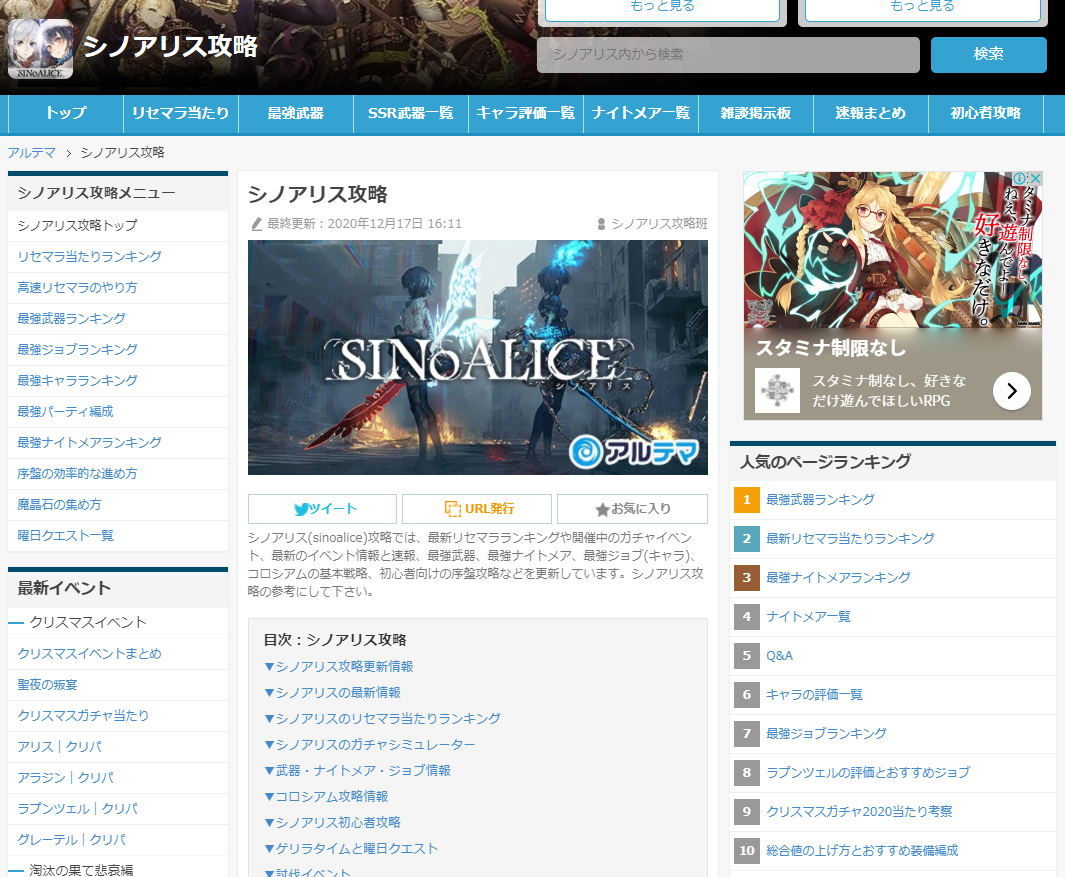Click the シノアリス攻略 site title
1065x877 pixels.
(x=170, y=46)
